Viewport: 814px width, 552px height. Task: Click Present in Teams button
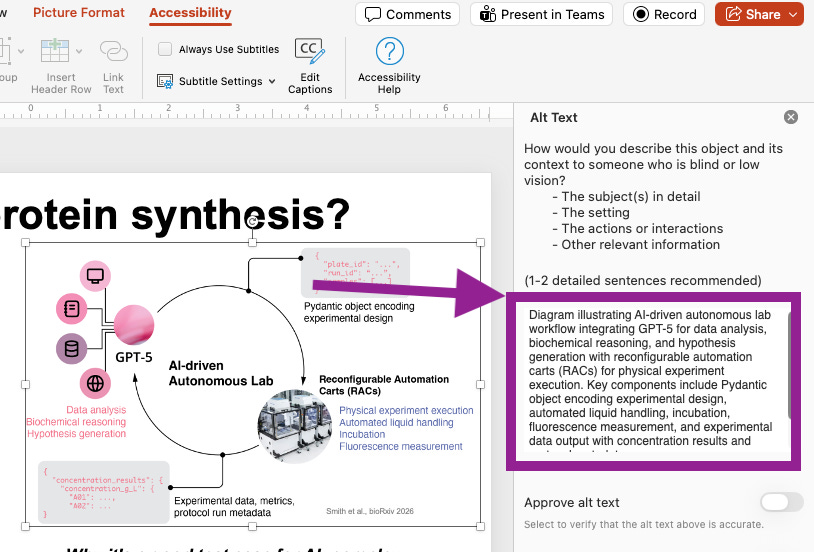click(x=541, y=14)
